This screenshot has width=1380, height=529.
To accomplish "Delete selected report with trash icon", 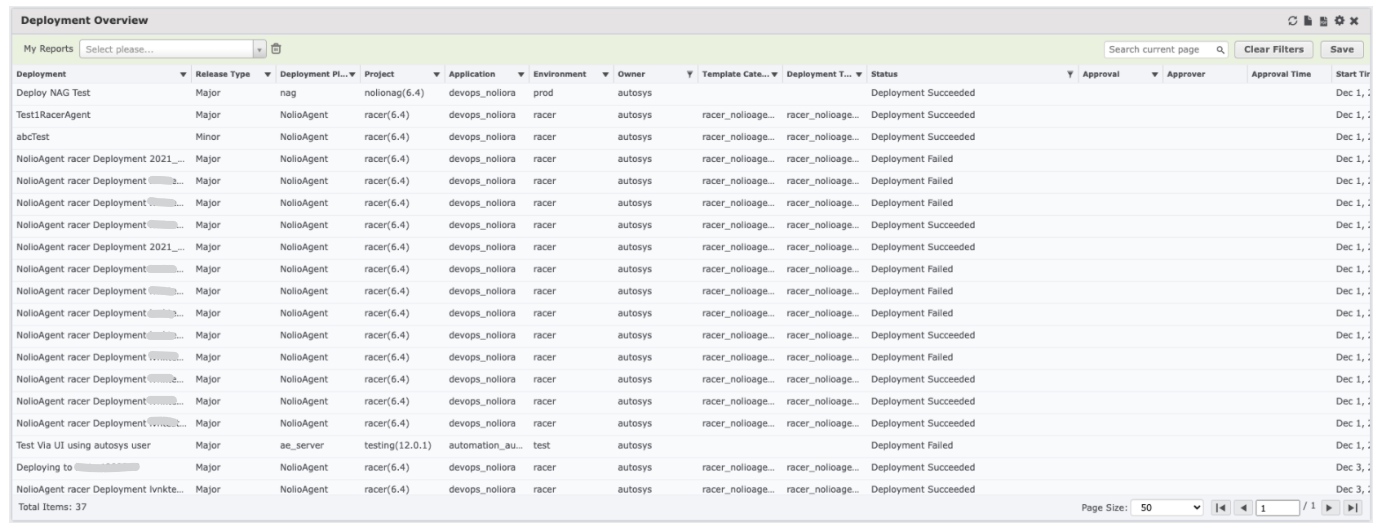I will click(277, 48).
